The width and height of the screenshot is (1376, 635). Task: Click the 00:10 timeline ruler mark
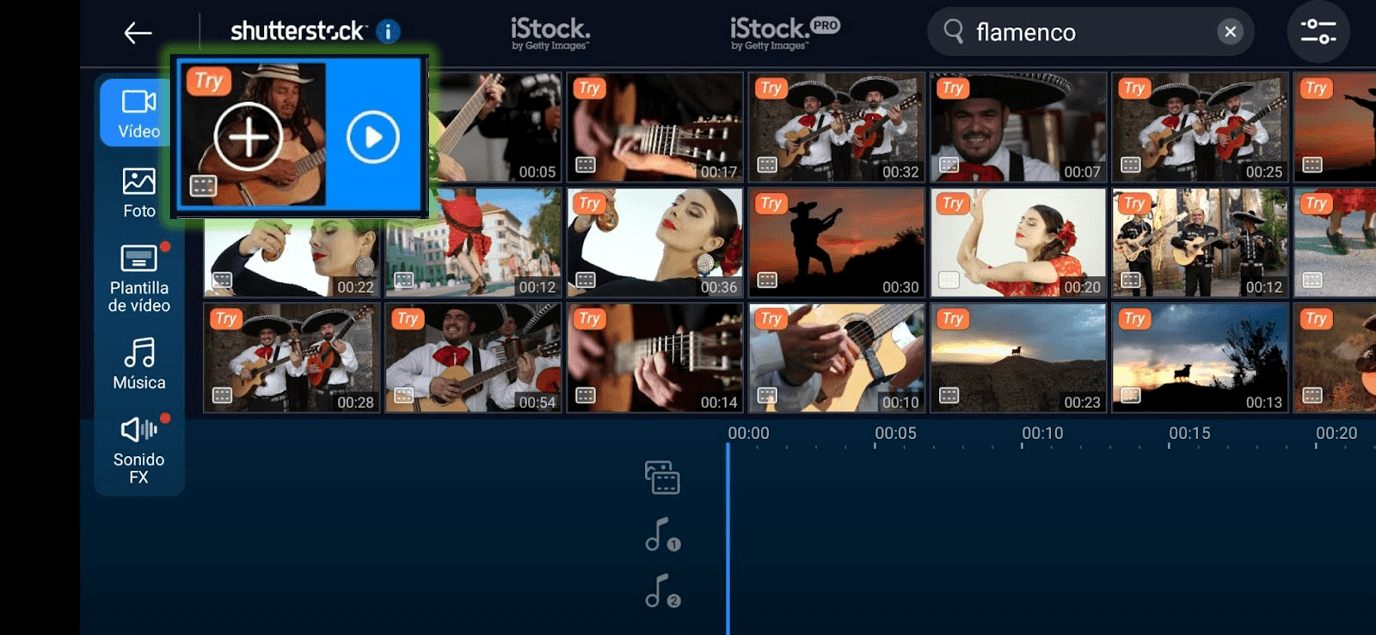coord(1042,433)
